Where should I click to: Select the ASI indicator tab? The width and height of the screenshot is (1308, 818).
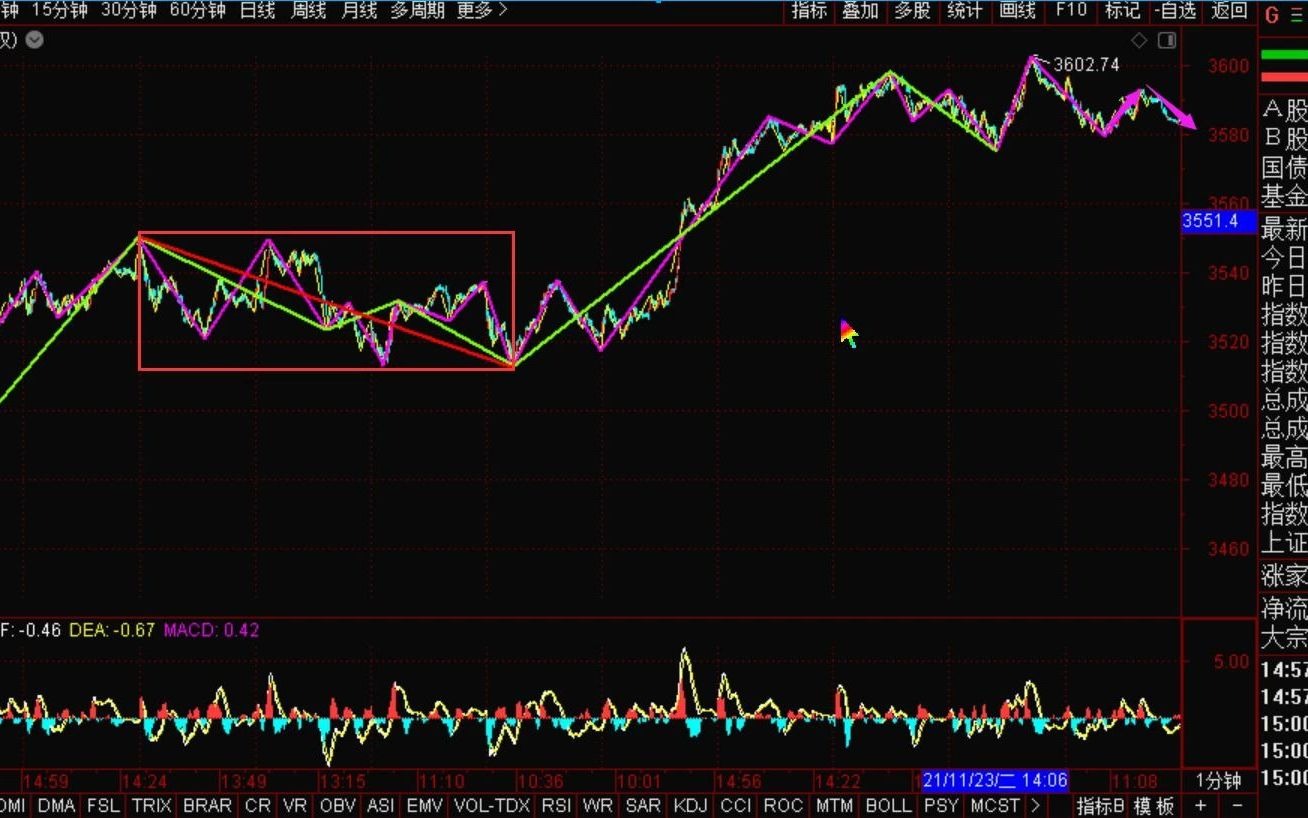point(381,806)
